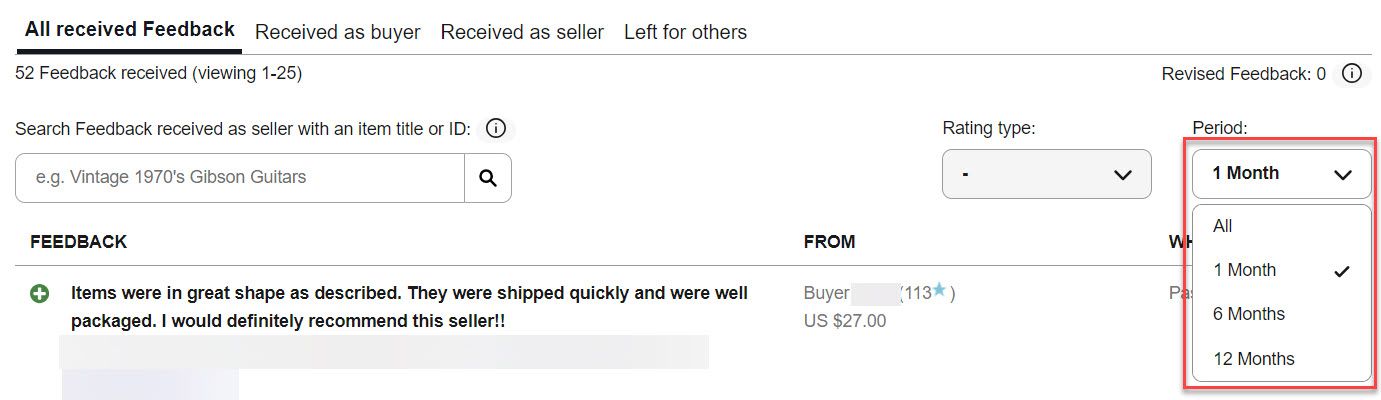
Task: Click the feedback search input field
Action: (x=240, y=178)
